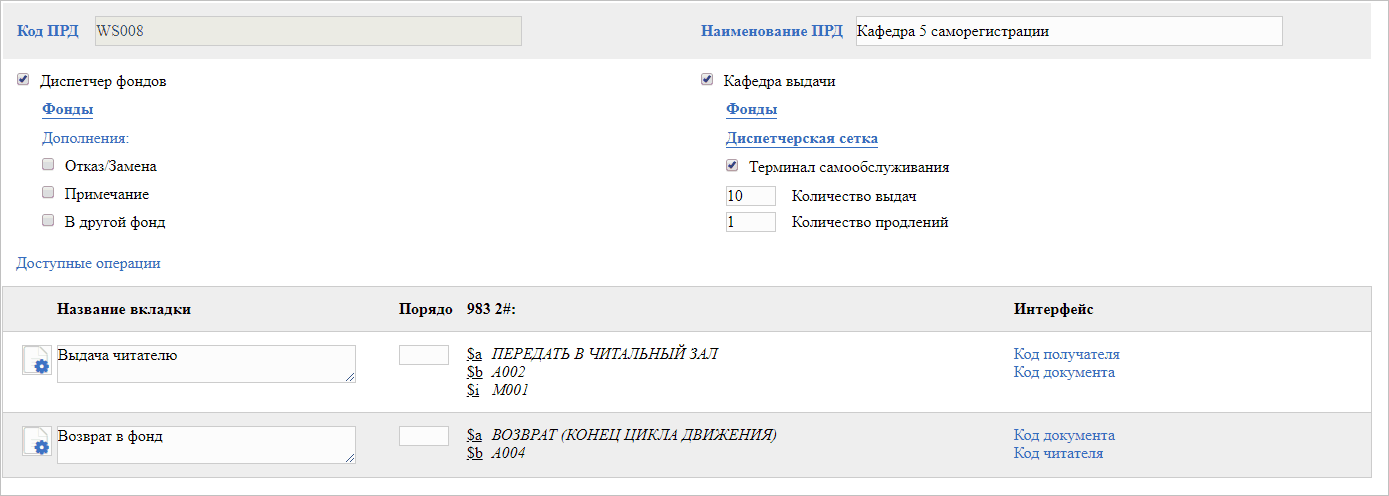Tick the В другой фонд checkbox
This screenshot has width=1389, height=496.
click(48, 221)
